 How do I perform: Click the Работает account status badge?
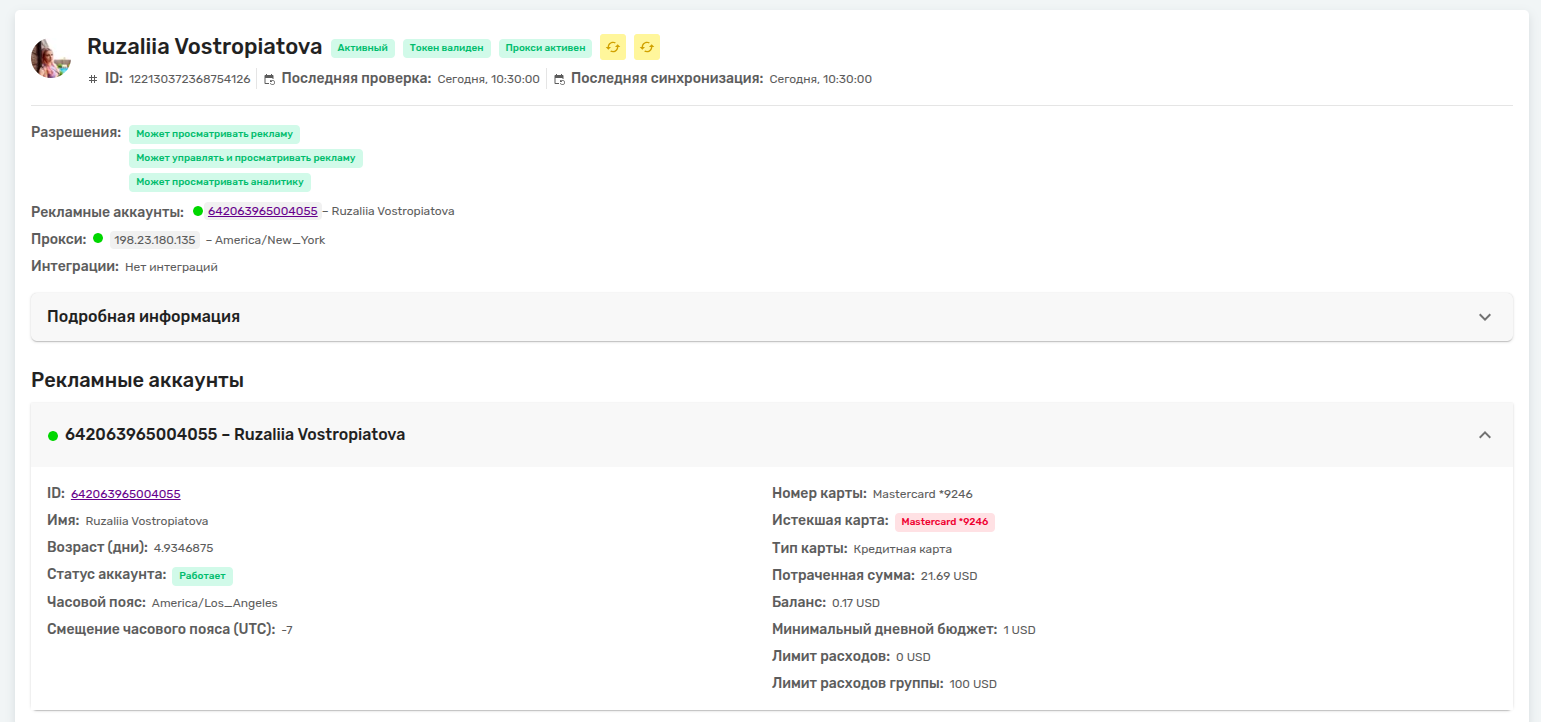(202, 576)
